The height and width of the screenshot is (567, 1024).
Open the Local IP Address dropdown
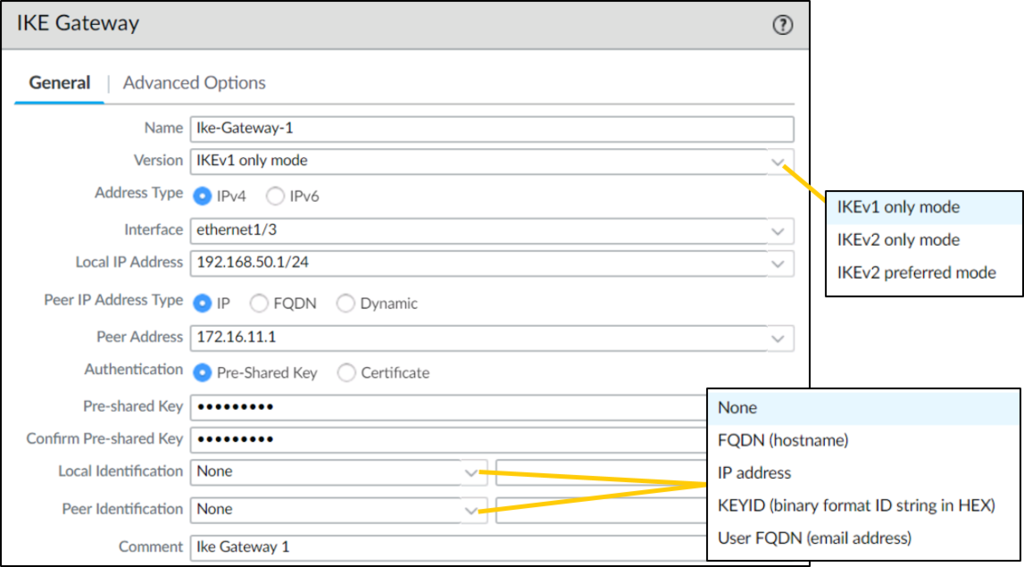pos(777,263)
